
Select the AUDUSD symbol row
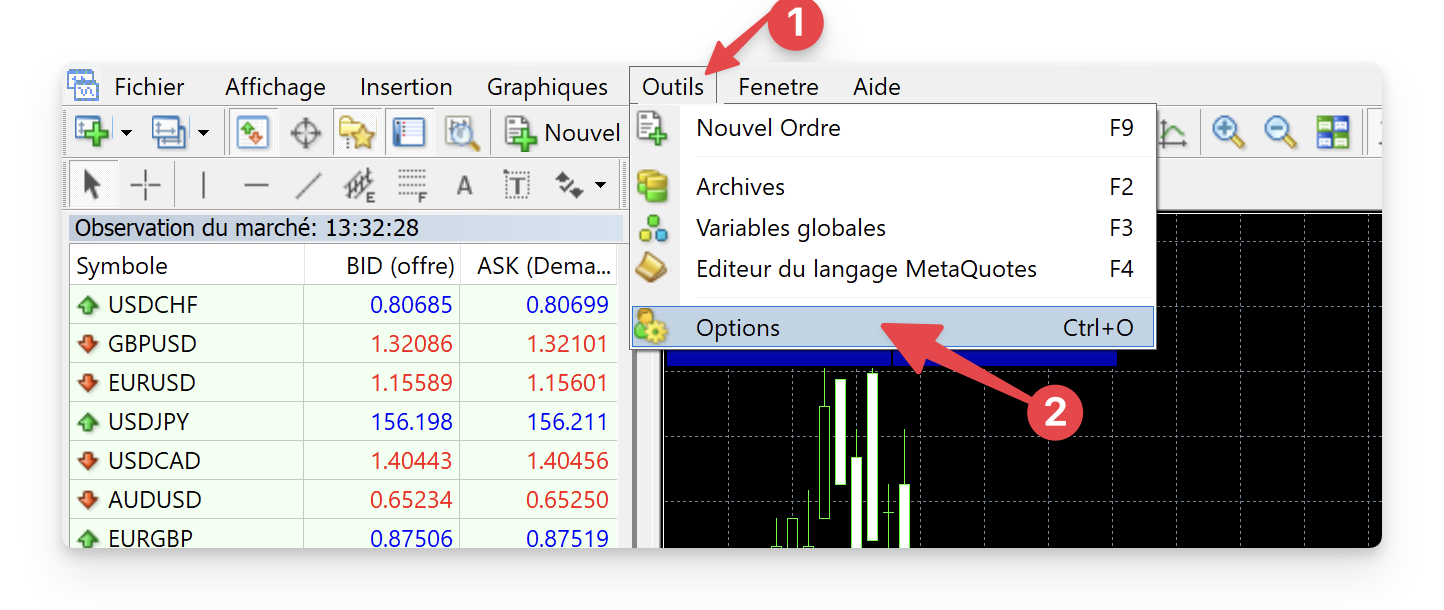(x=344, y=499)
